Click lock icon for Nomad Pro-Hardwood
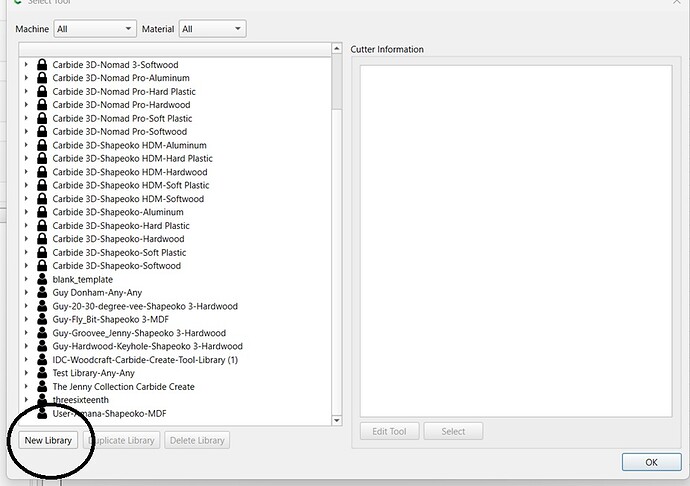The width and height of the screenshot is (690, 486). point(42,105)
